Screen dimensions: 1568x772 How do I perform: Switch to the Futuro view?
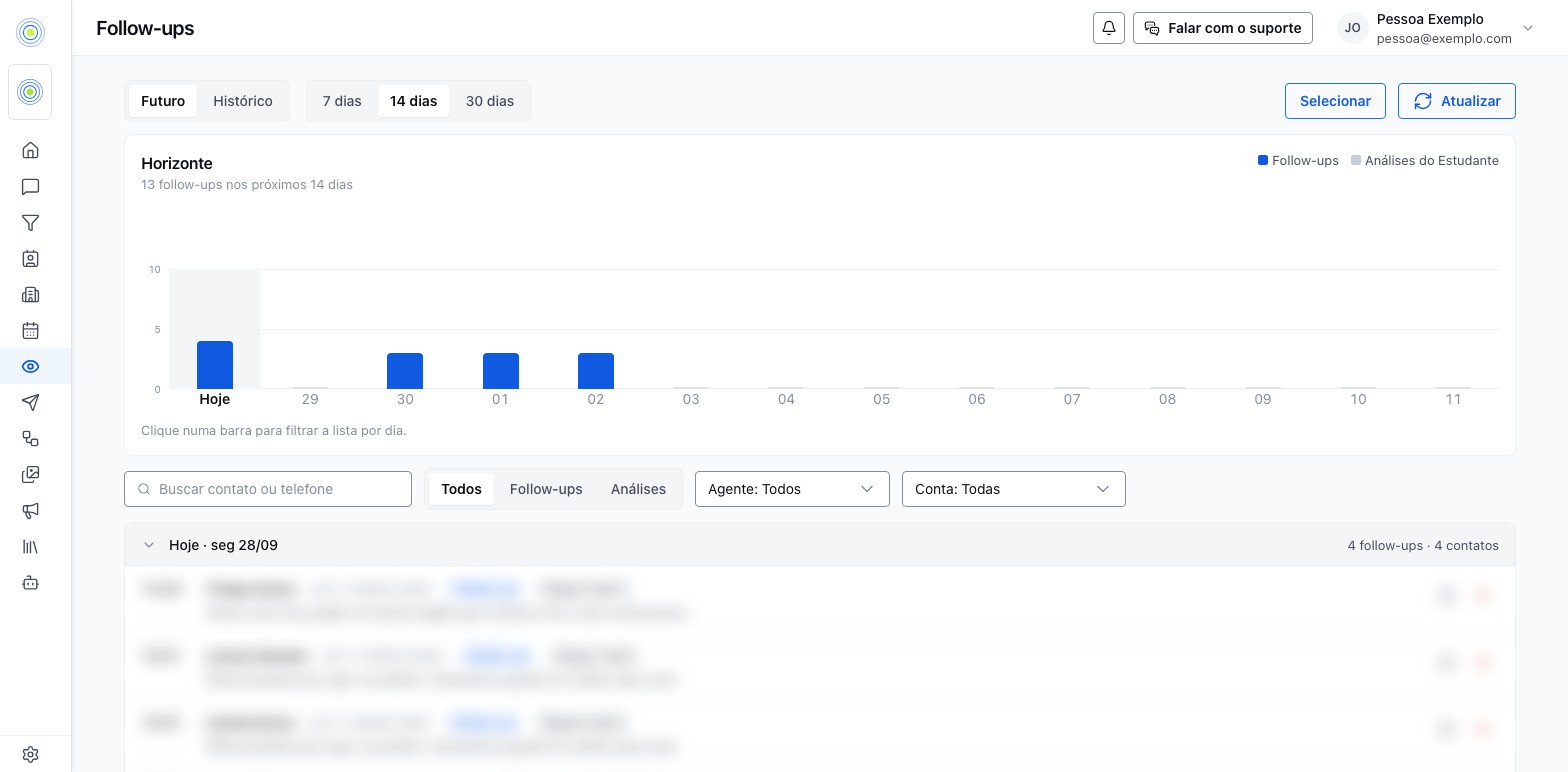tap(163, 101)
